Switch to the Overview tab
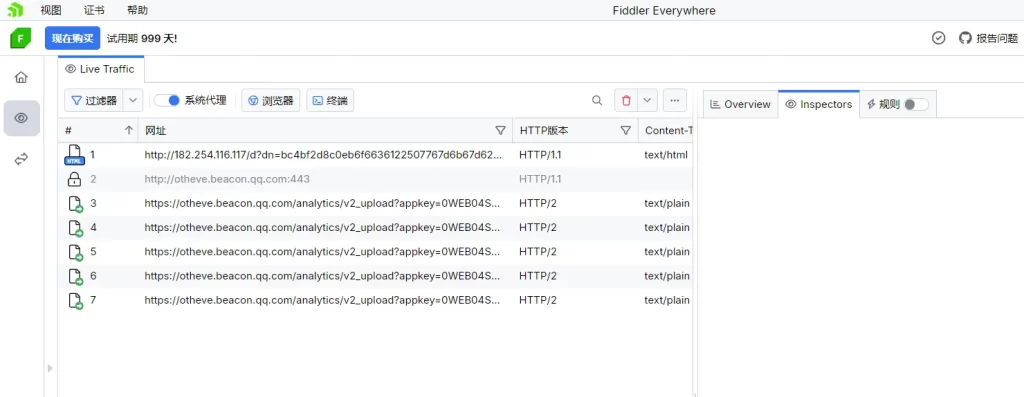 pyautogui.click(x=741, y=104)
